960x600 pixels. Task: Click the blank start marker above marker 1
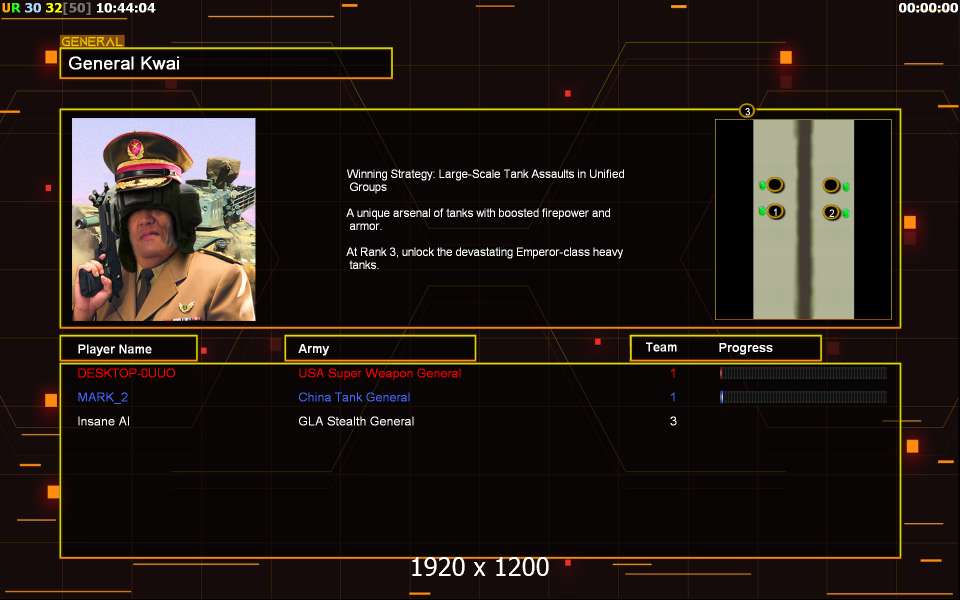click(x=775, y=185)
